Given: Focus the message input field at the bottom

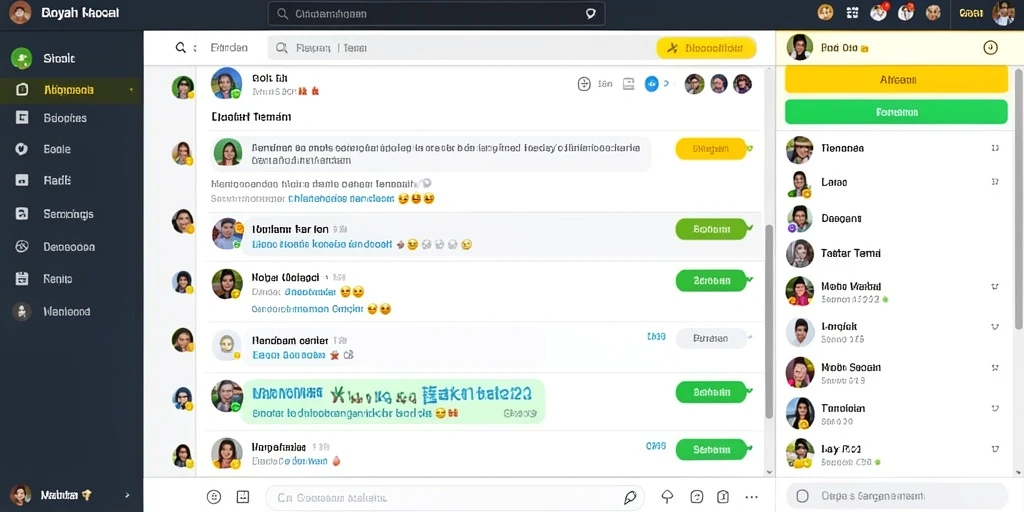Looking at the screenshot, I should pyautogui.click(x=455, y=498).
